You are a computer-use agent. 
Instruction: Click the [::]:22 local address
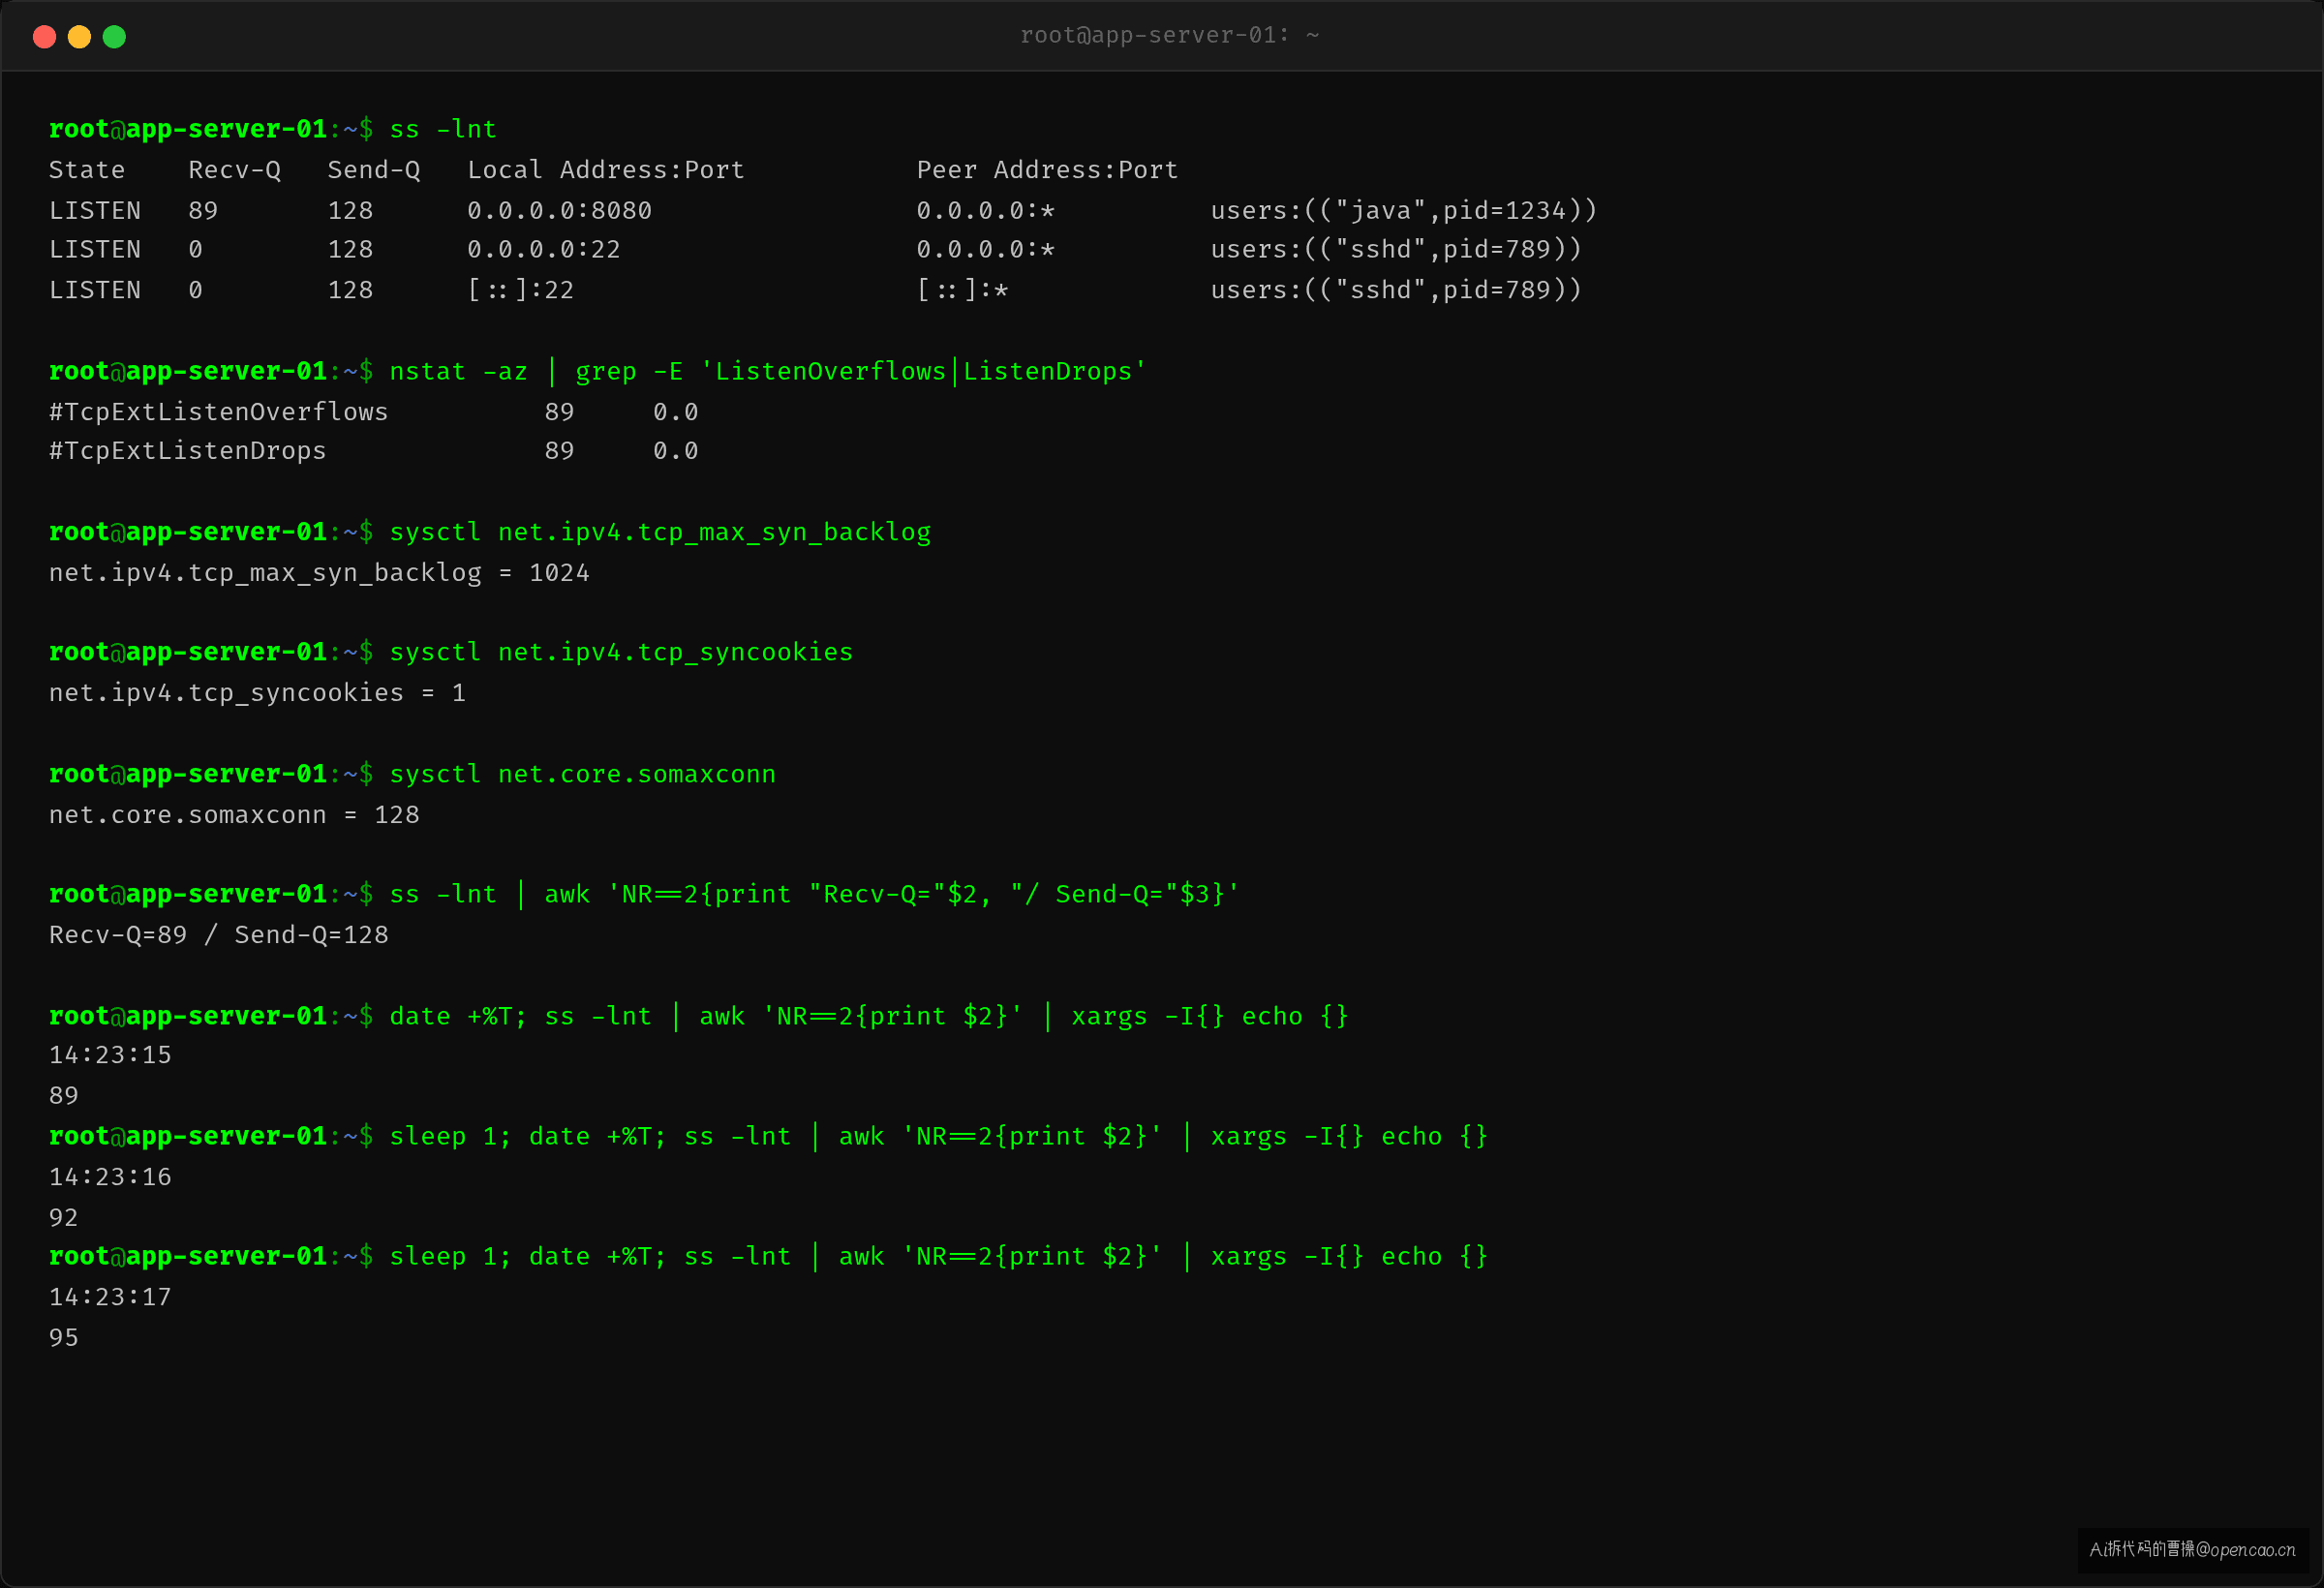[x=521, y=290]
